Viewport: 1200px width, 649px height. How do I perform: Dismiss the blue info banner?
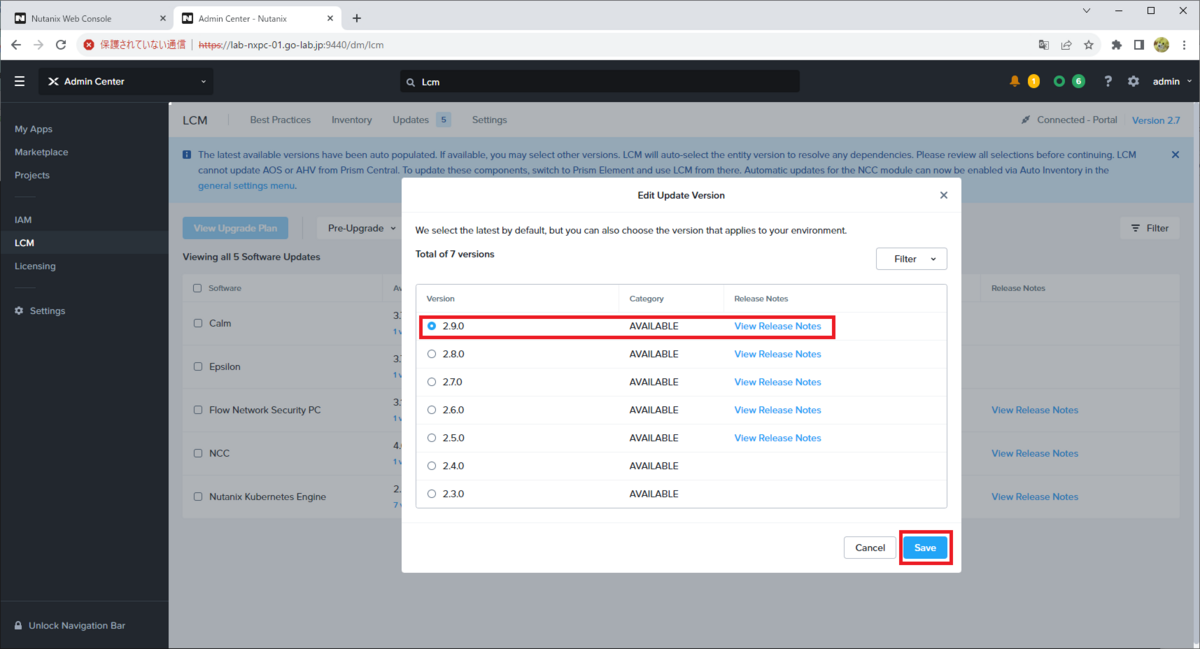[x=1175, y=155]
